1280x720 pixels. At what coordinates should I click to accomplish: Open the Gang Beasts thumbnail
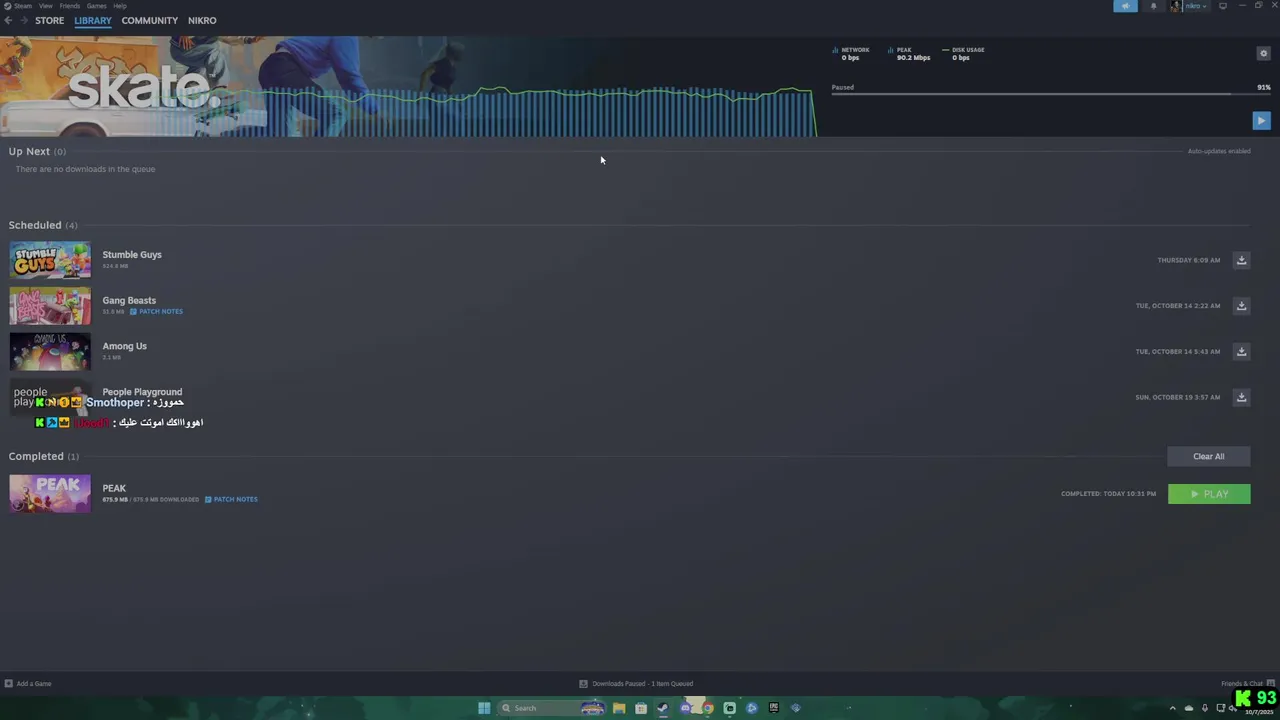click(50, 306)
